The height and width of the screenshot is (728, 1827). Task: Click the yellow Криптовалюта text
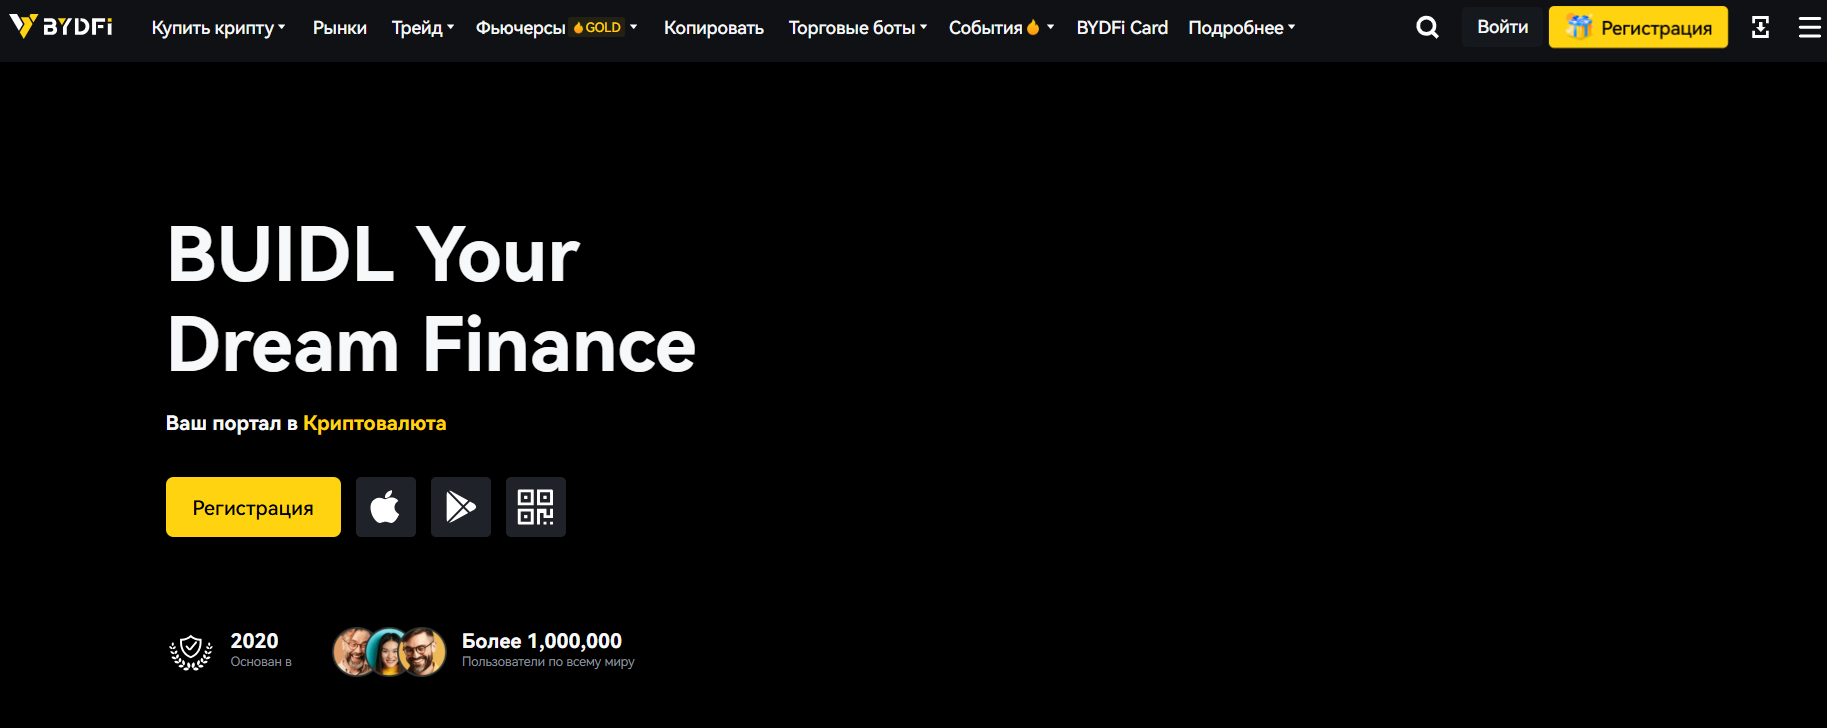pos(375,423)
